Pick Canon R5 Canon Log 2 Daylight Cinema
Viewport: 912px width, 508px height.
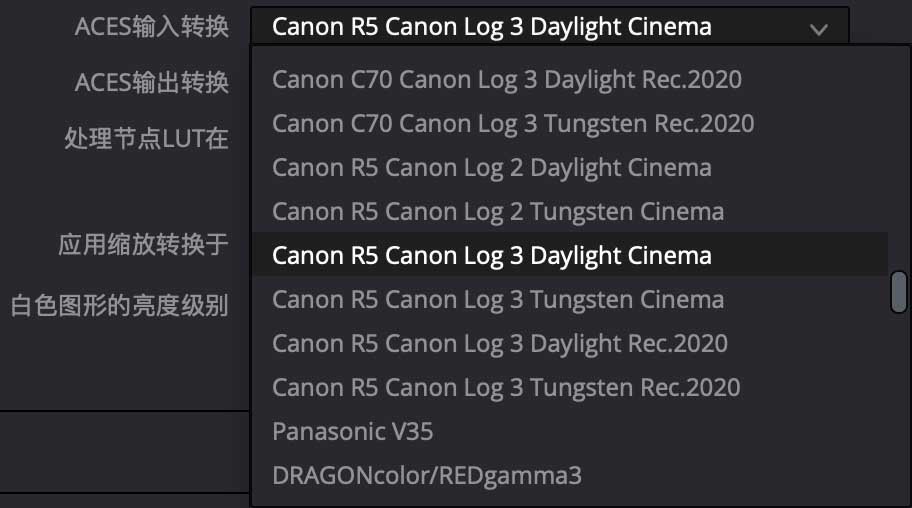point(492,167)
